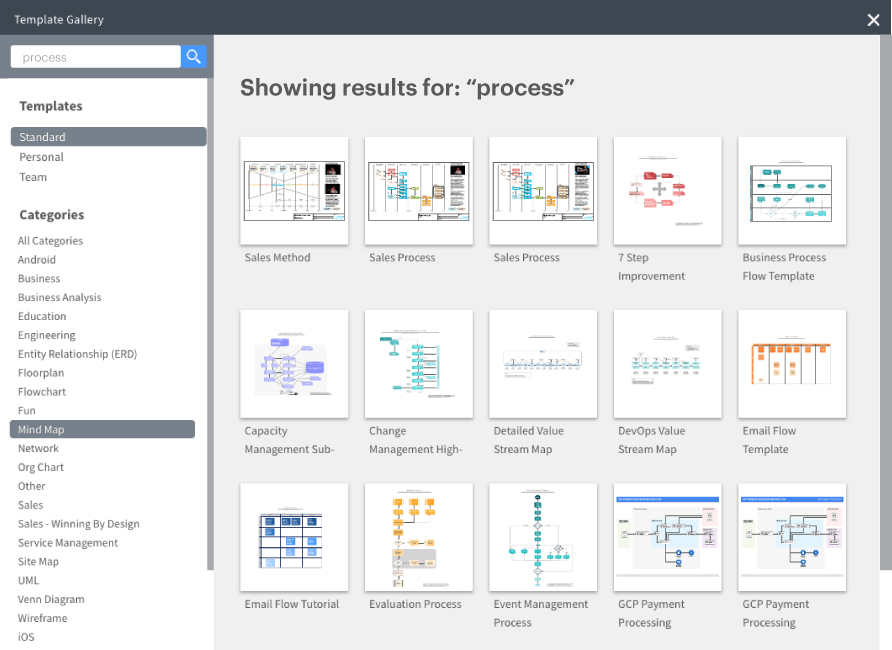The width and height of the screenshot is (892, 650).
Task: Open the DevOps Value Stream Map template
Action: pos(667,364)
